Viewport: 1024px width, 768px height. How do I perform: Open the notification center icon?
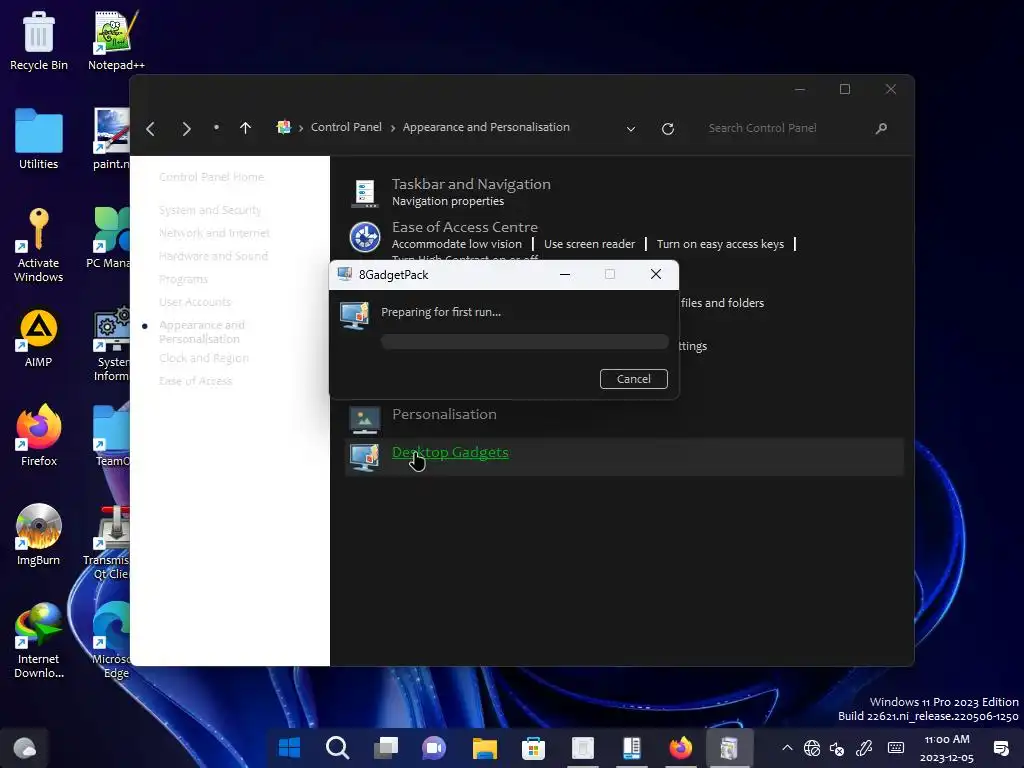pos(1001,748)
